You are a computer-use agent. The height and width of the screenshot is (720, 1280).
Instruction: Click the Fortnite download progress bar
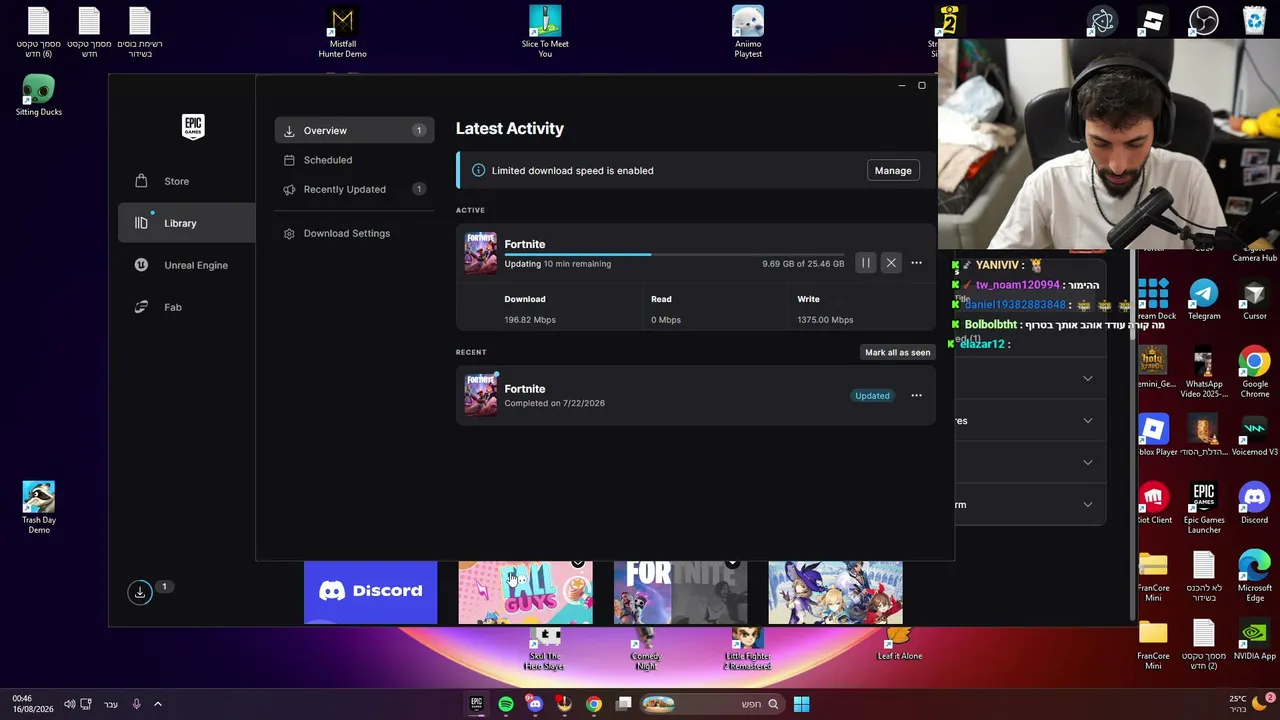674,254
